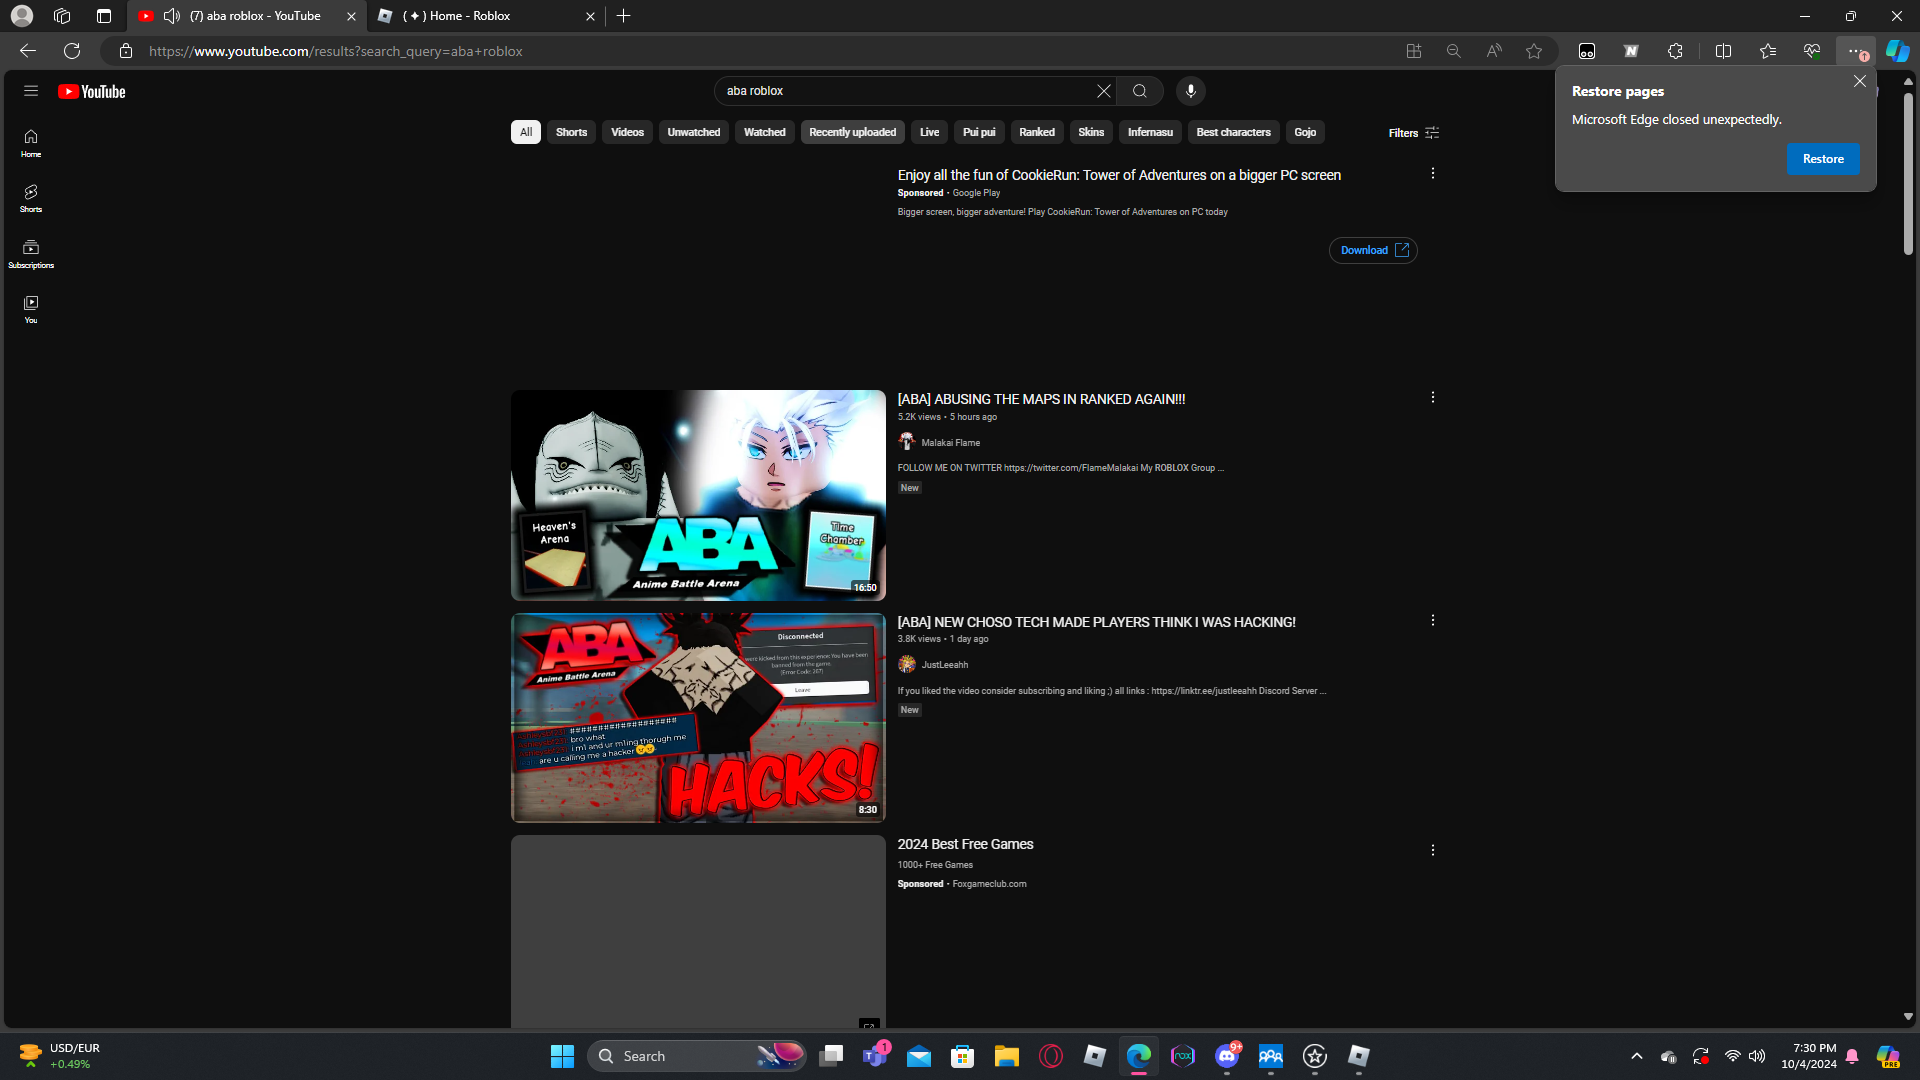Open the ABUSING THE MAPS IN RANKED video title
The image size is (1920, 1080).
pyautogui.click(x=1042, y=399)
